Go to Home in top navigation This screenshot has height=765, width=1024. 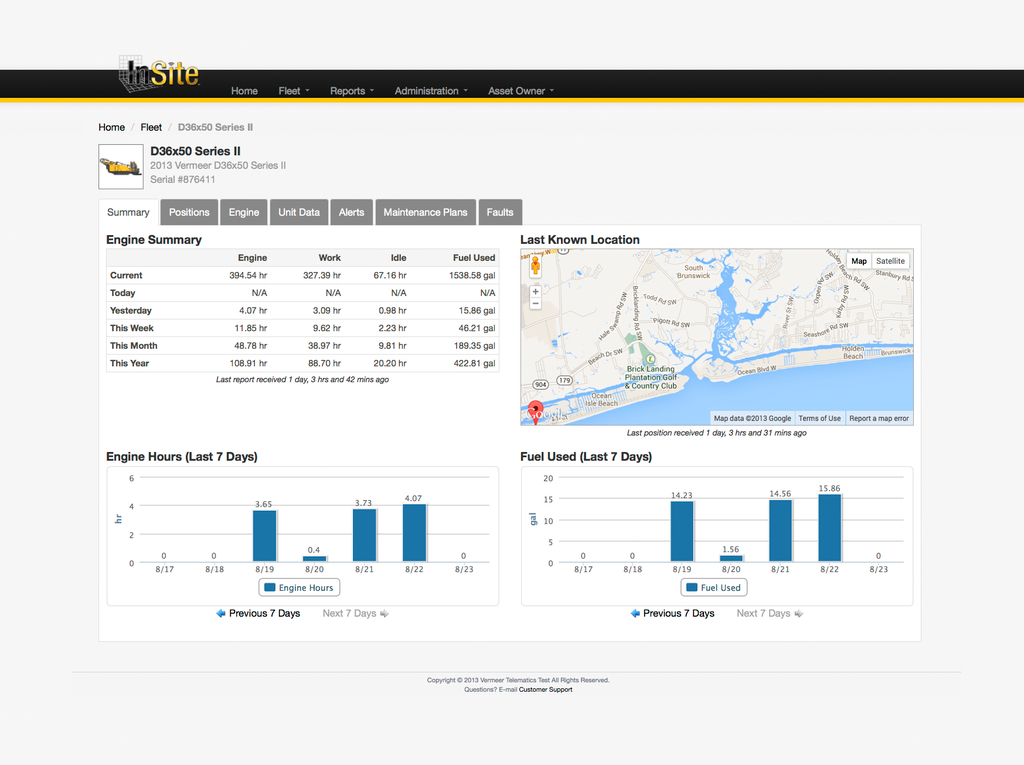pyautogui.click(x=244, y=91)
